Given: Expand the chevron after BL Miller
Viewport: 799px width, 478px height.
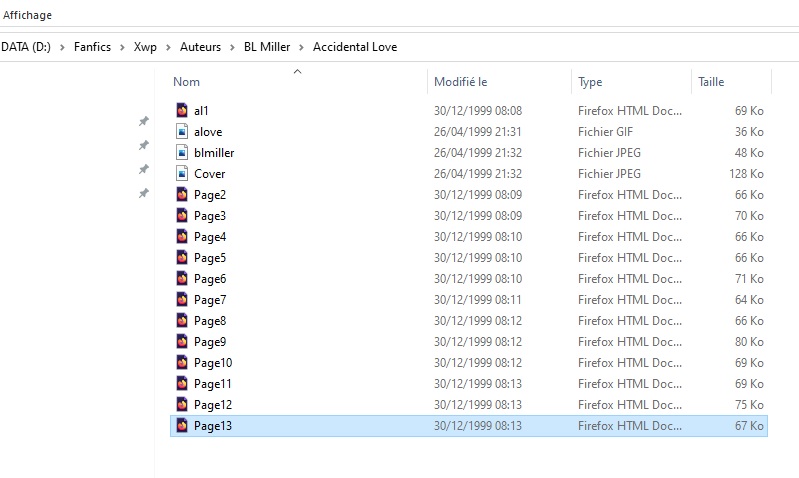Looking at the screenshot, I should tap(302, 47).
